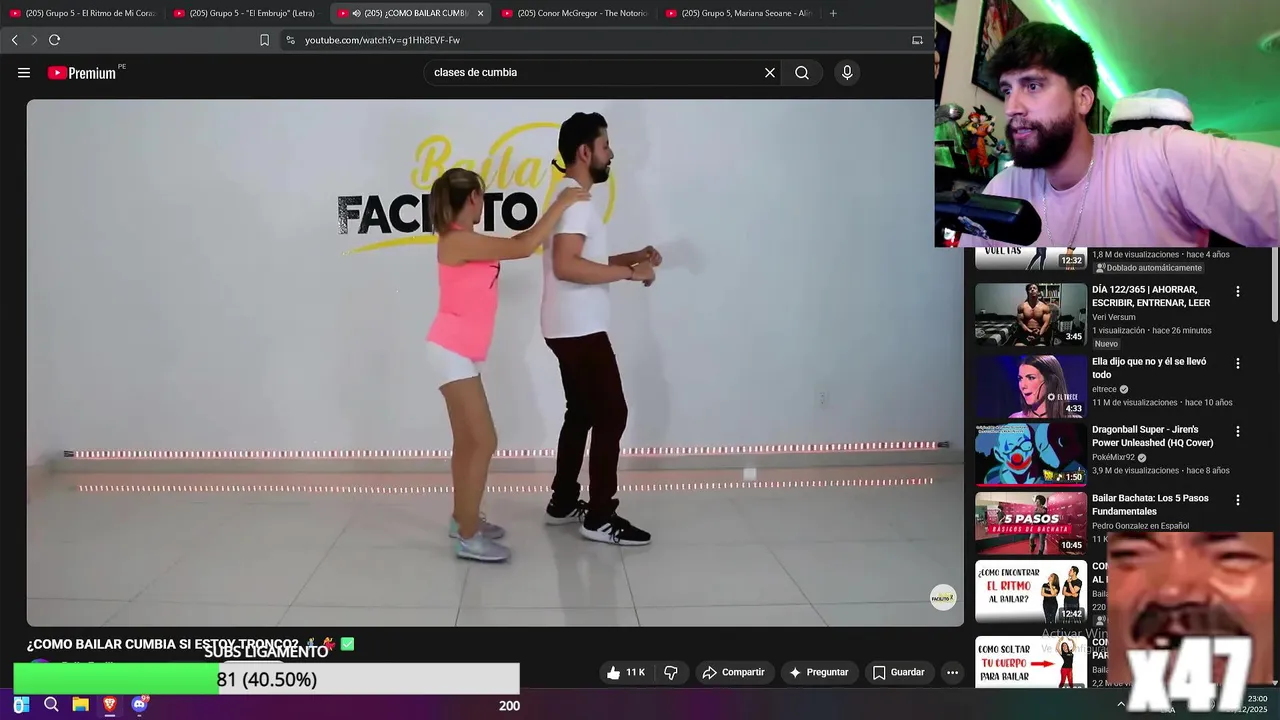
Task: Click the taskbar clock showing 23:00
Action: tap(1257, 698)
